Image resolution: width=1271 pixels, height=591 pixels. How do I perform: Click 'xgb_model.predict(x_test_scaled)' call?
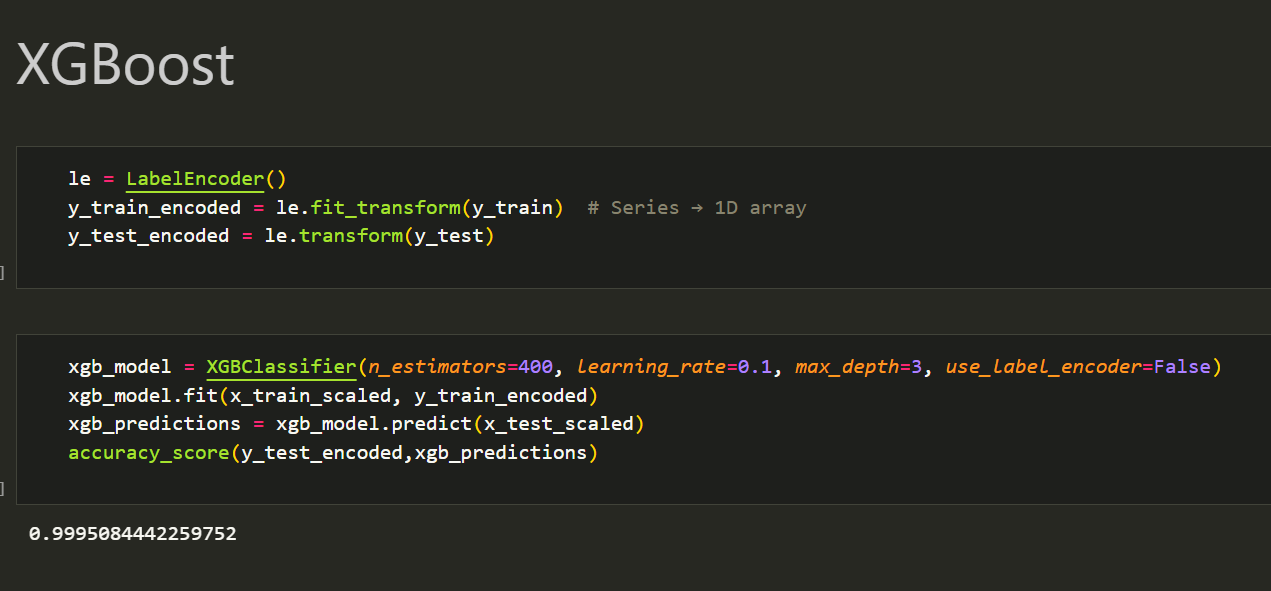(x=460, y=424)
